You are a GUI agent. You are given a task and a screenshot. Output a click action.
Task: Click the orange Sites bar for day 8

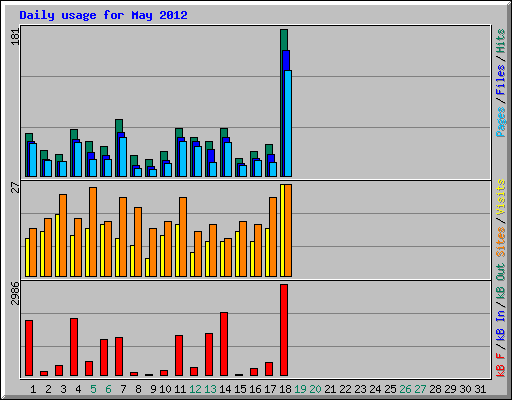[x=138, y=242]
